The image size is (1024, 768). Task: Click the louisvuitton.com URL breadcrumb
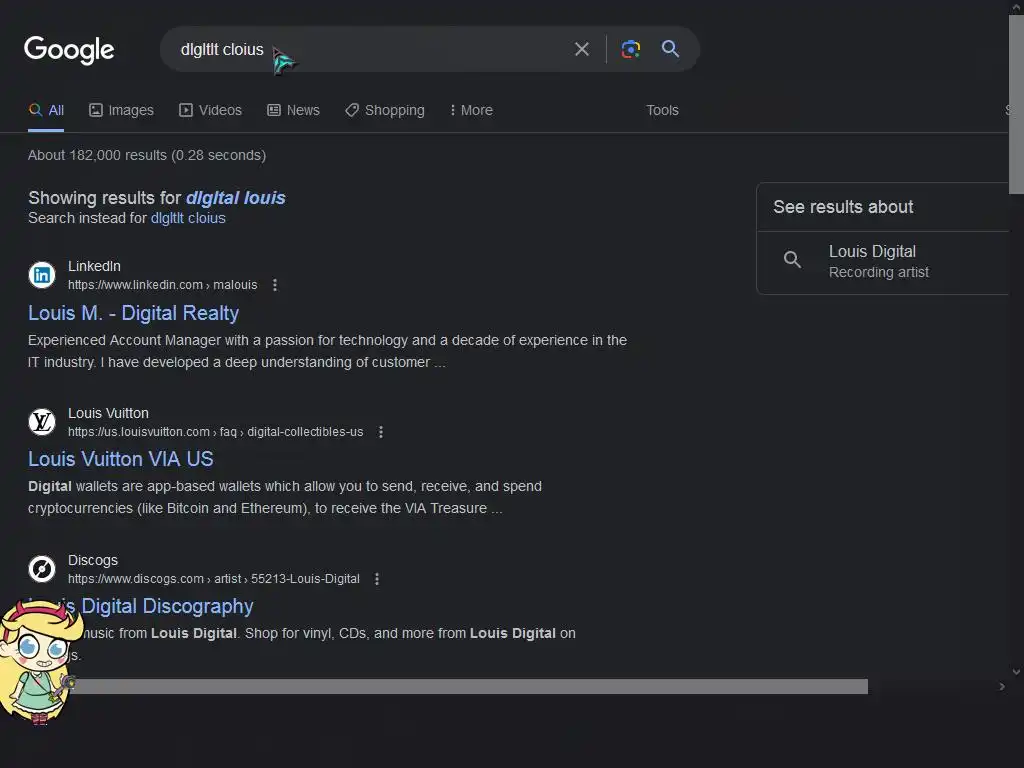click(216, 432)
